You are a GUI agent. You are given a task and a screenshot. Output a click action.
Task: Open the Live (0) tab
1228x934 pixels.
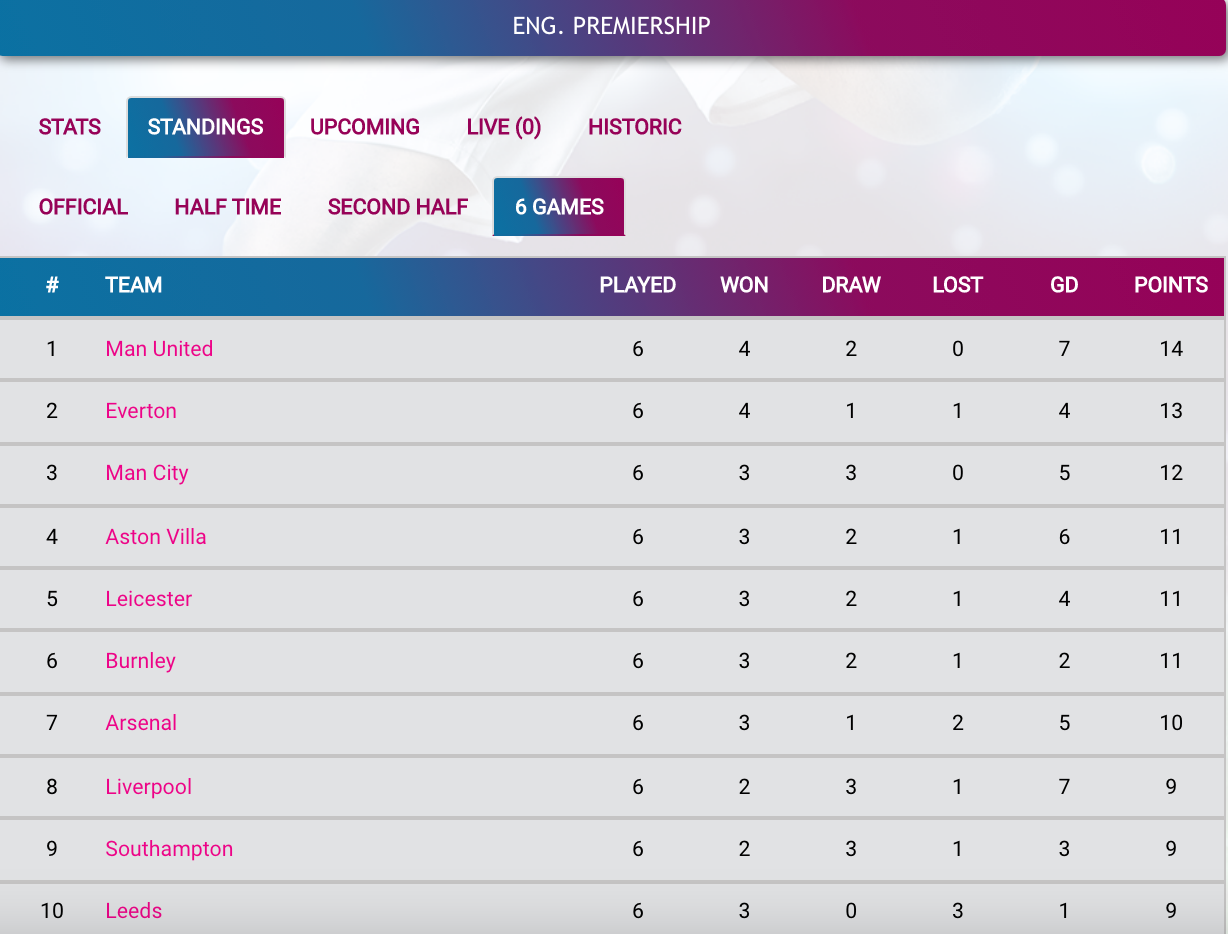click(504, 127)
